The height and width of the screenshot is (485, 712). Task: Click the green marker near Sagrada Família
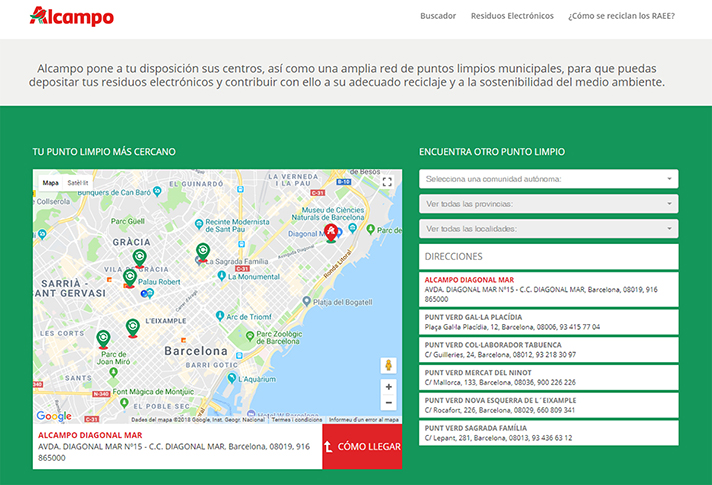203,252
